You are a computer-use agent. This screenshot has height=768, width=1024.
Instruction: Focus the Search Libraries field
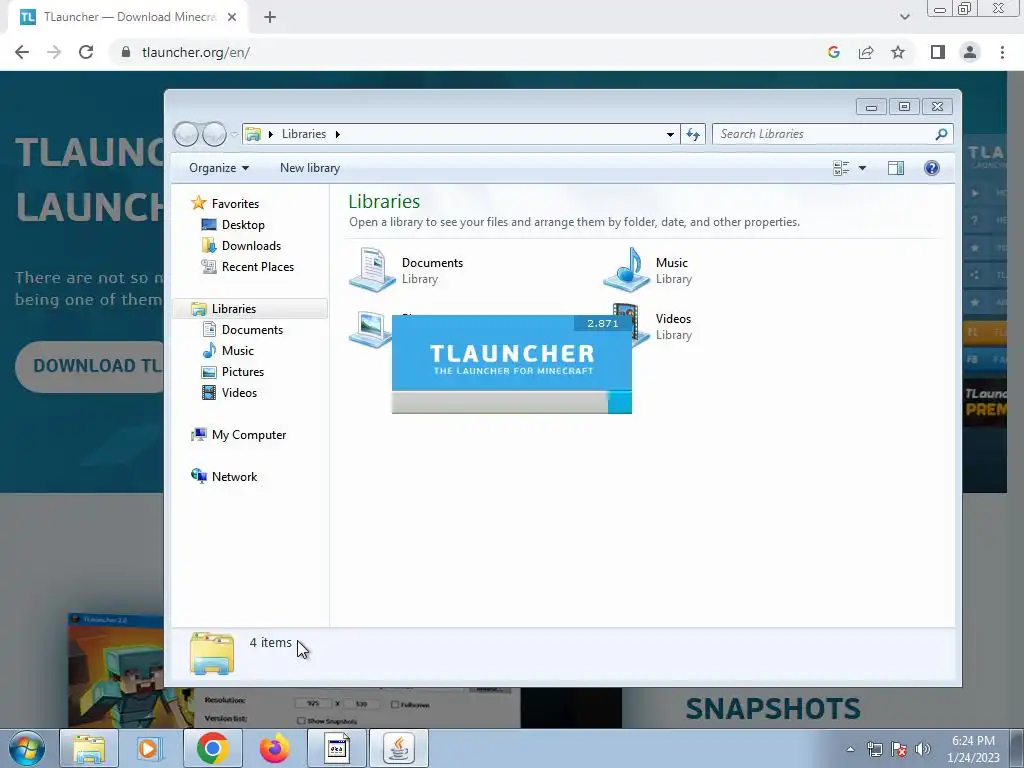pyautogui.click(x=832, y=134)
